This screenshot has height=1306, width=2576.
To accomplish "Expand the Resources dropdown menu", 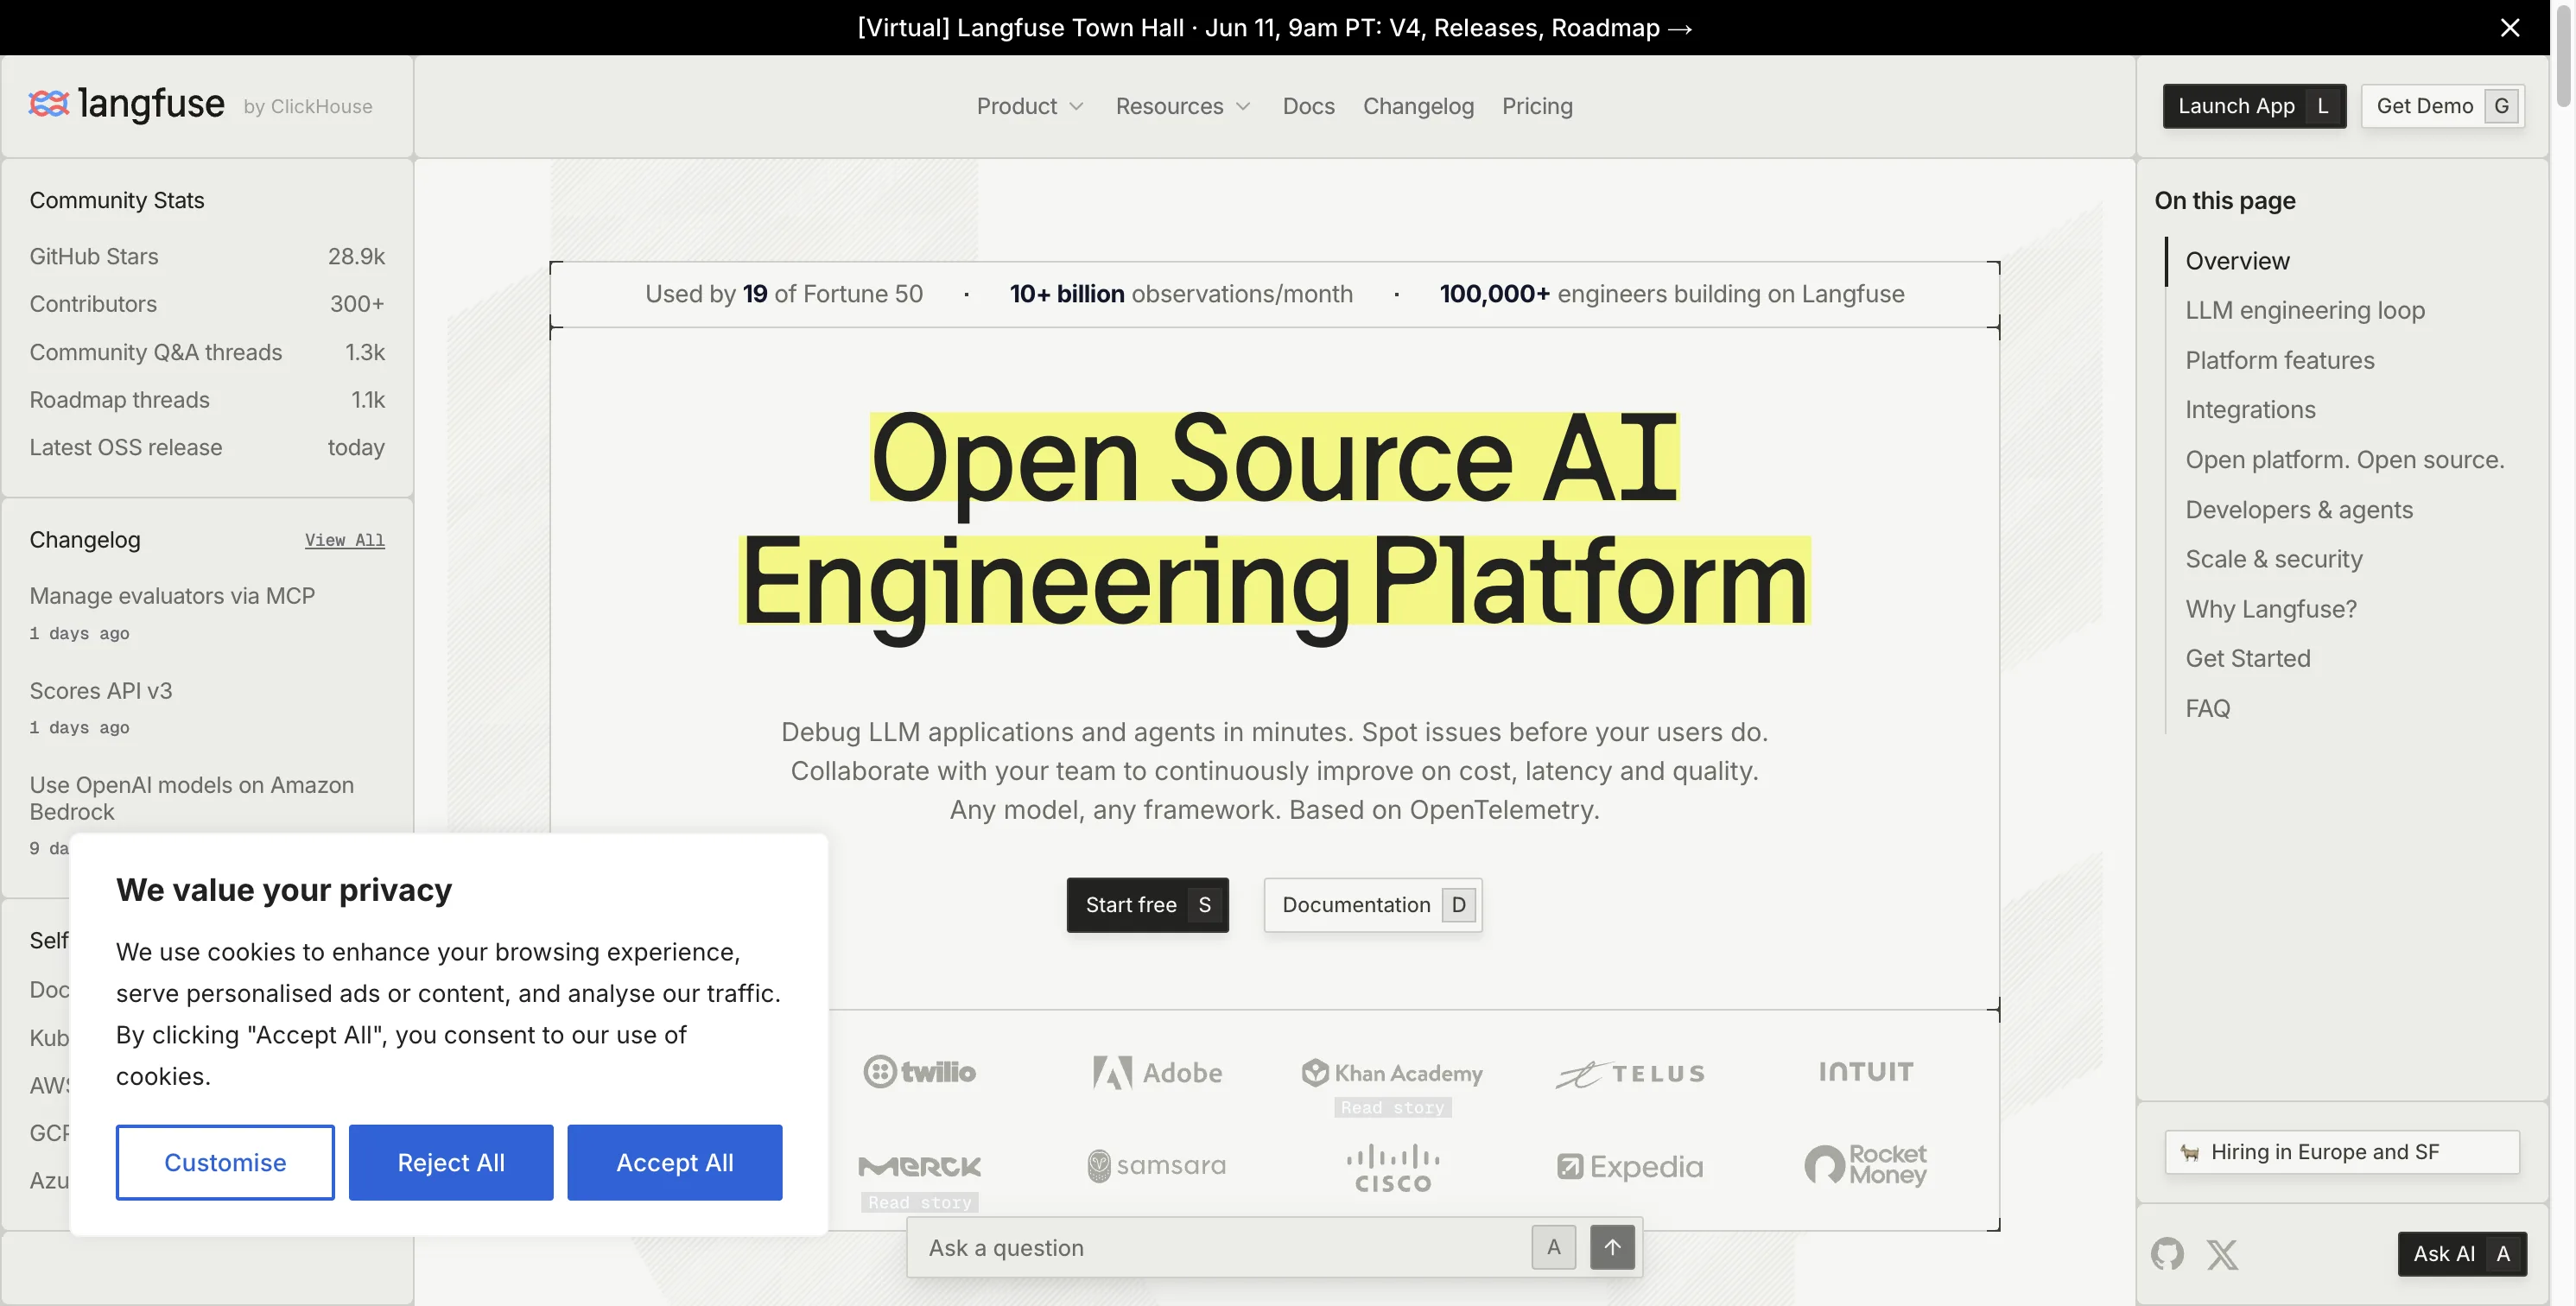I will point(1183,106).
